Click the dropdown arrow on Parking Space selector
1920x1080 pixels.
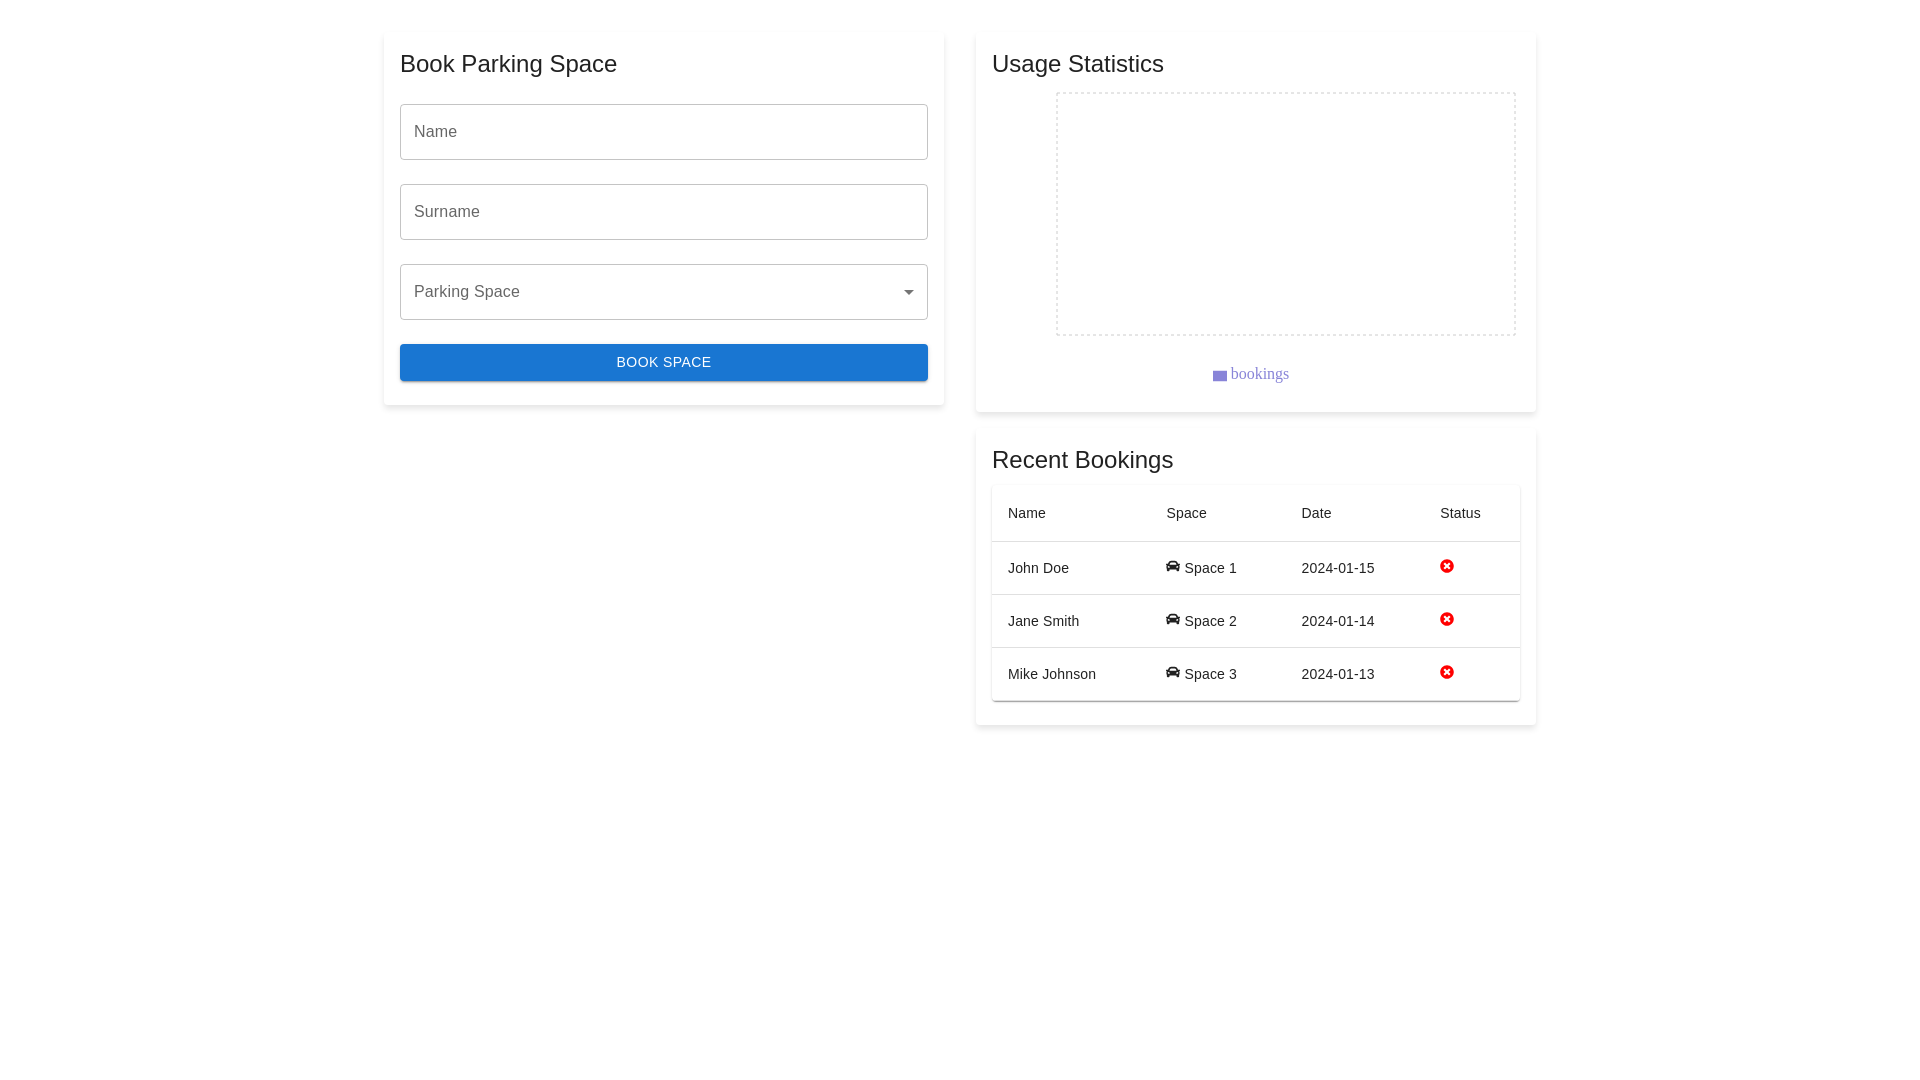(x=908, y=291)
